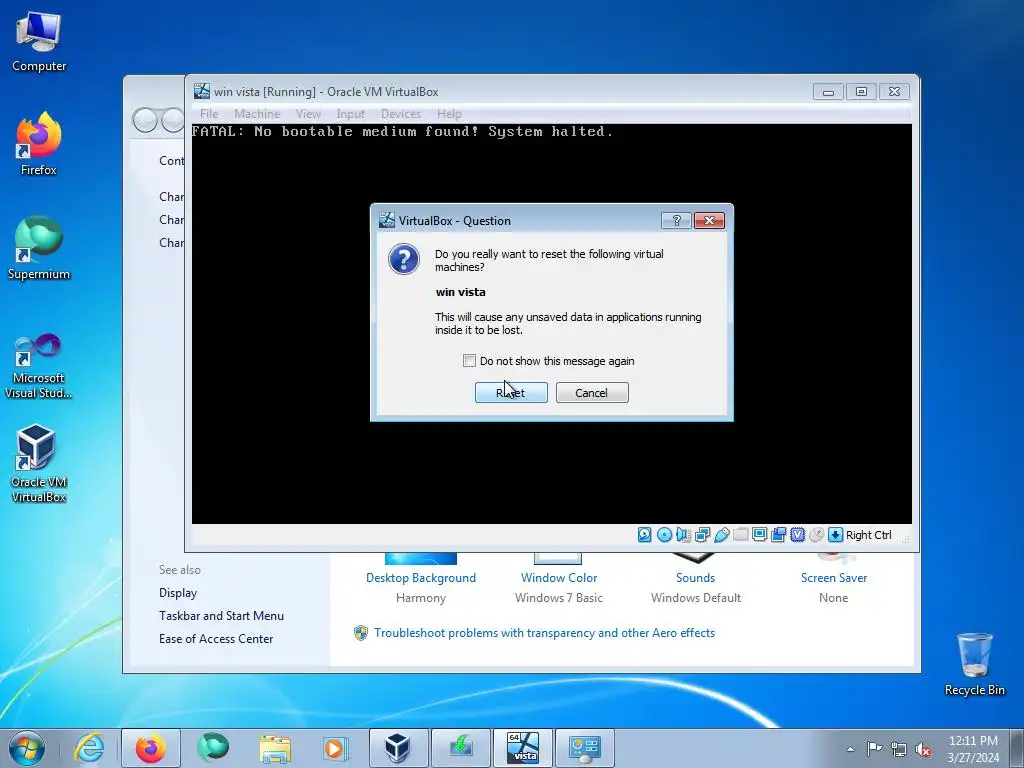Viewport: 1024px width, 768px height.
Task: Click the USB devices status icon
Action: point(722,535)
